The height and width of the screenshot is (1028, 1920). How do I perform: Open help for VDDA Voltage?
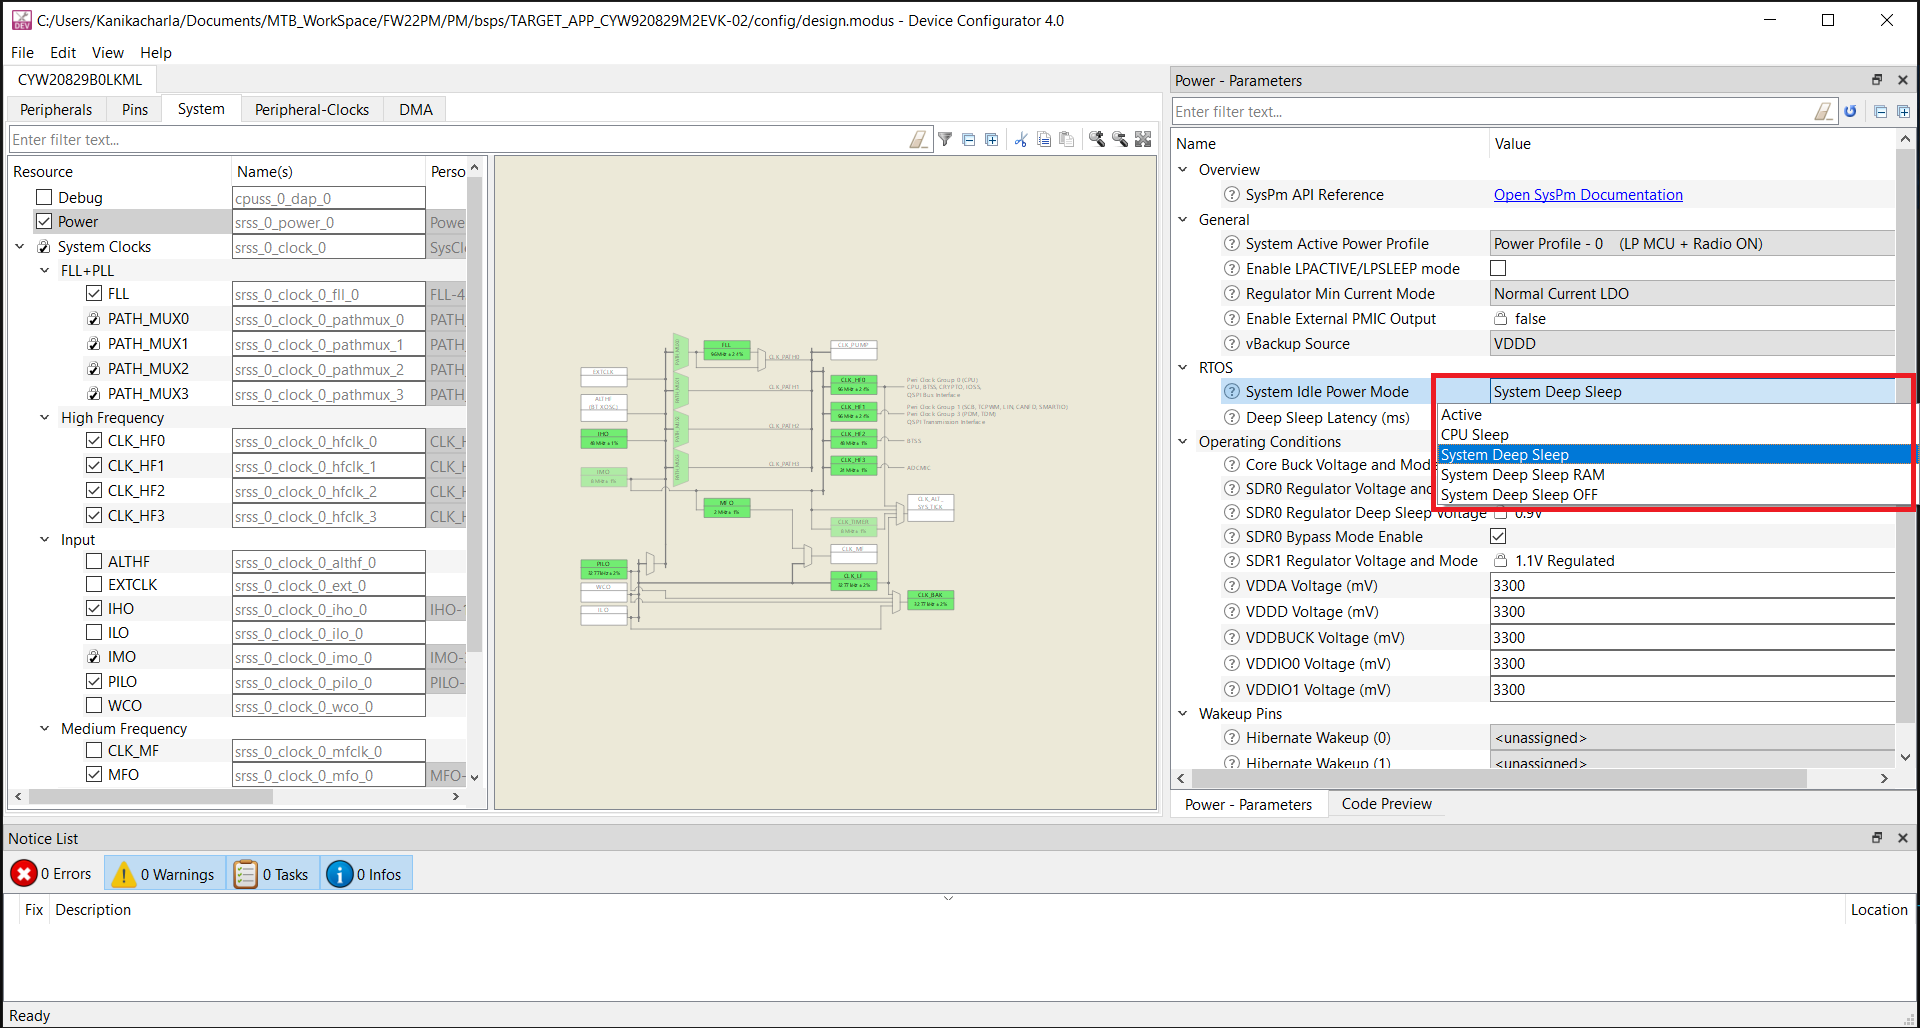coord(1232,585)
